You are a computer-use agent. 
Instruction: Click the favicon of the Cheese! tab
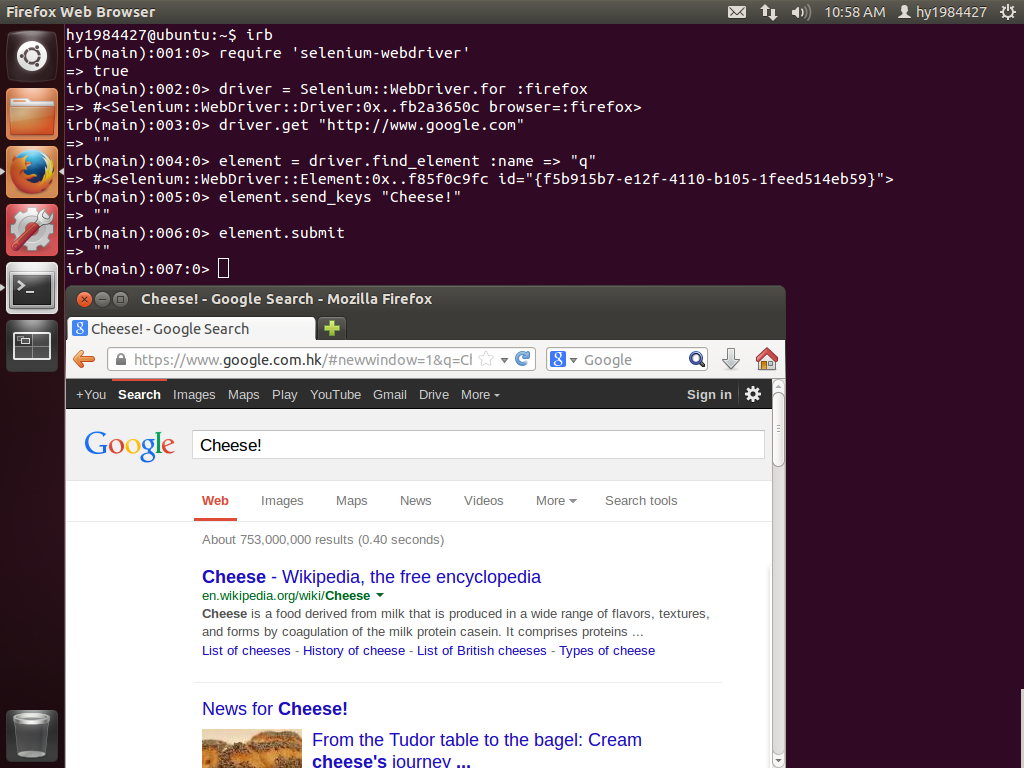point(80,328)
